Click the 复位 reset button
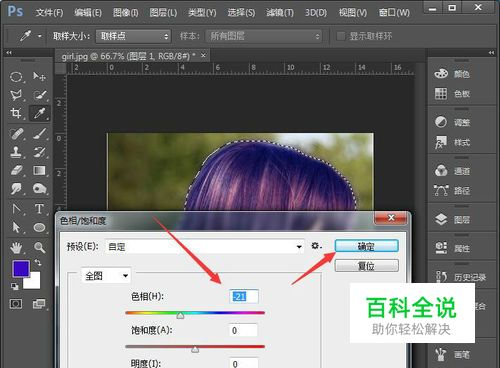The width and height of the screenshot is (500, 368). [366, 266]
